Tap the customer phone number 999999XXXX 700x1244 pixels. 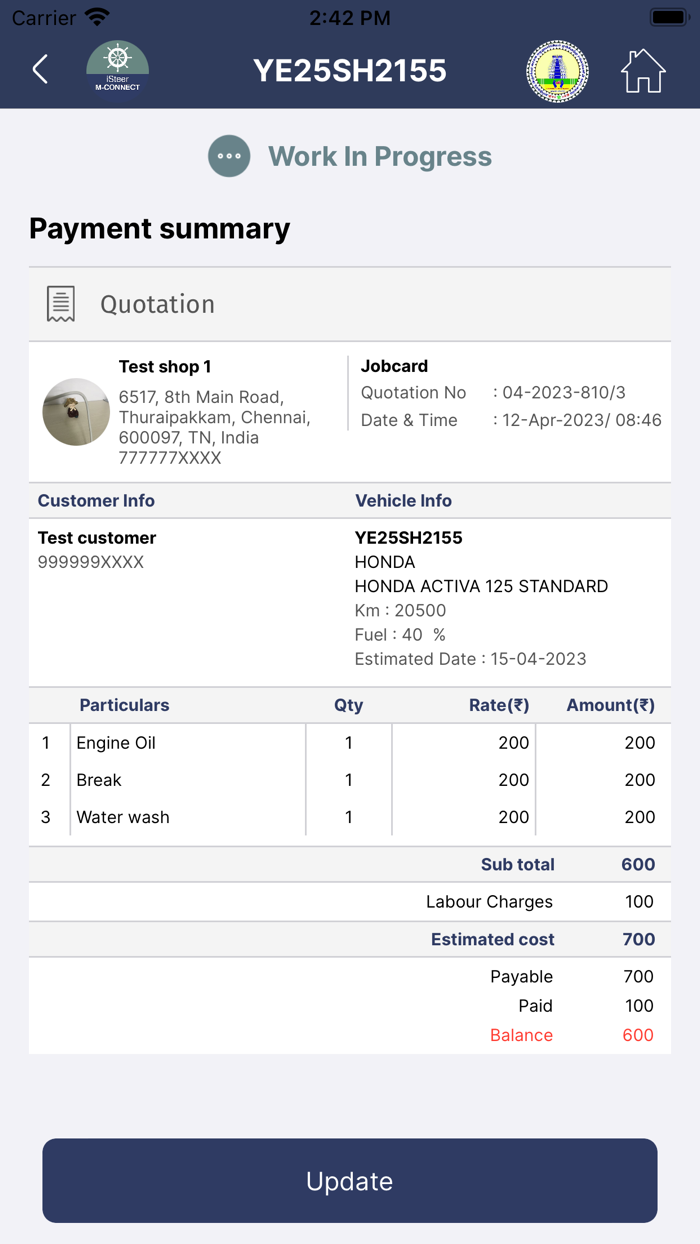coord(91,562)
